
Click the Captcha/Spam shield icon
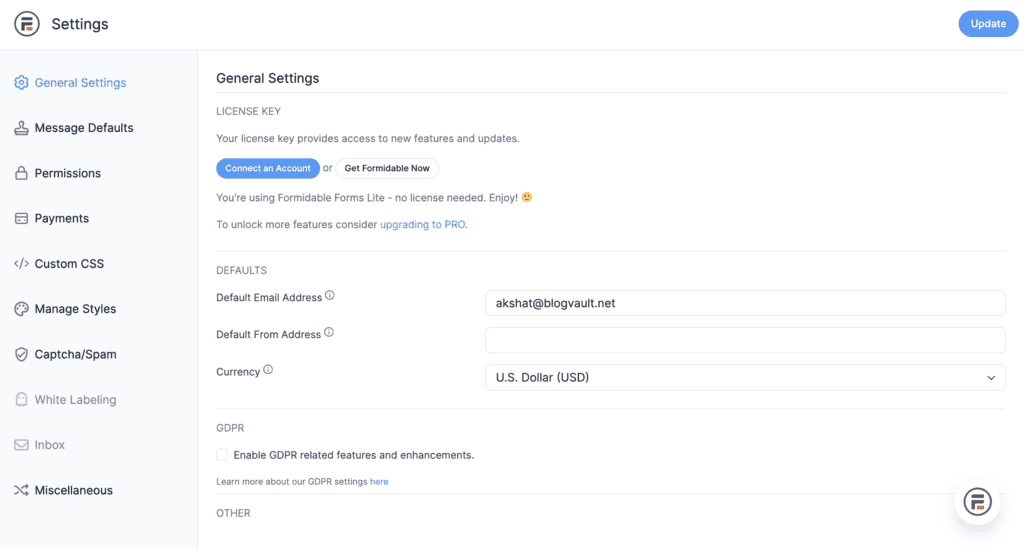pos(22,354)
